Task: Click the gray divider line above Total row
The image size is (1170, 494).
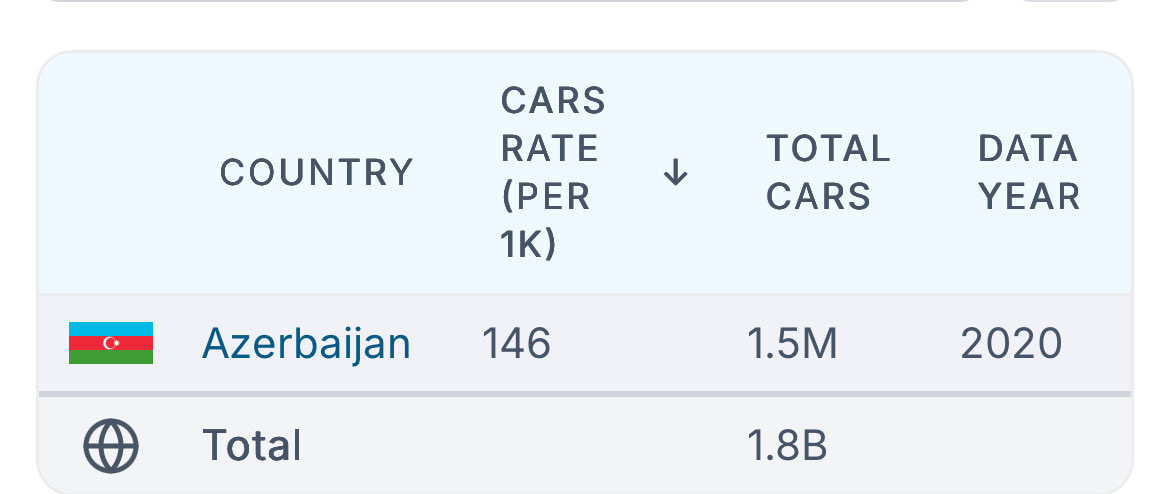Action: point(585,394)
